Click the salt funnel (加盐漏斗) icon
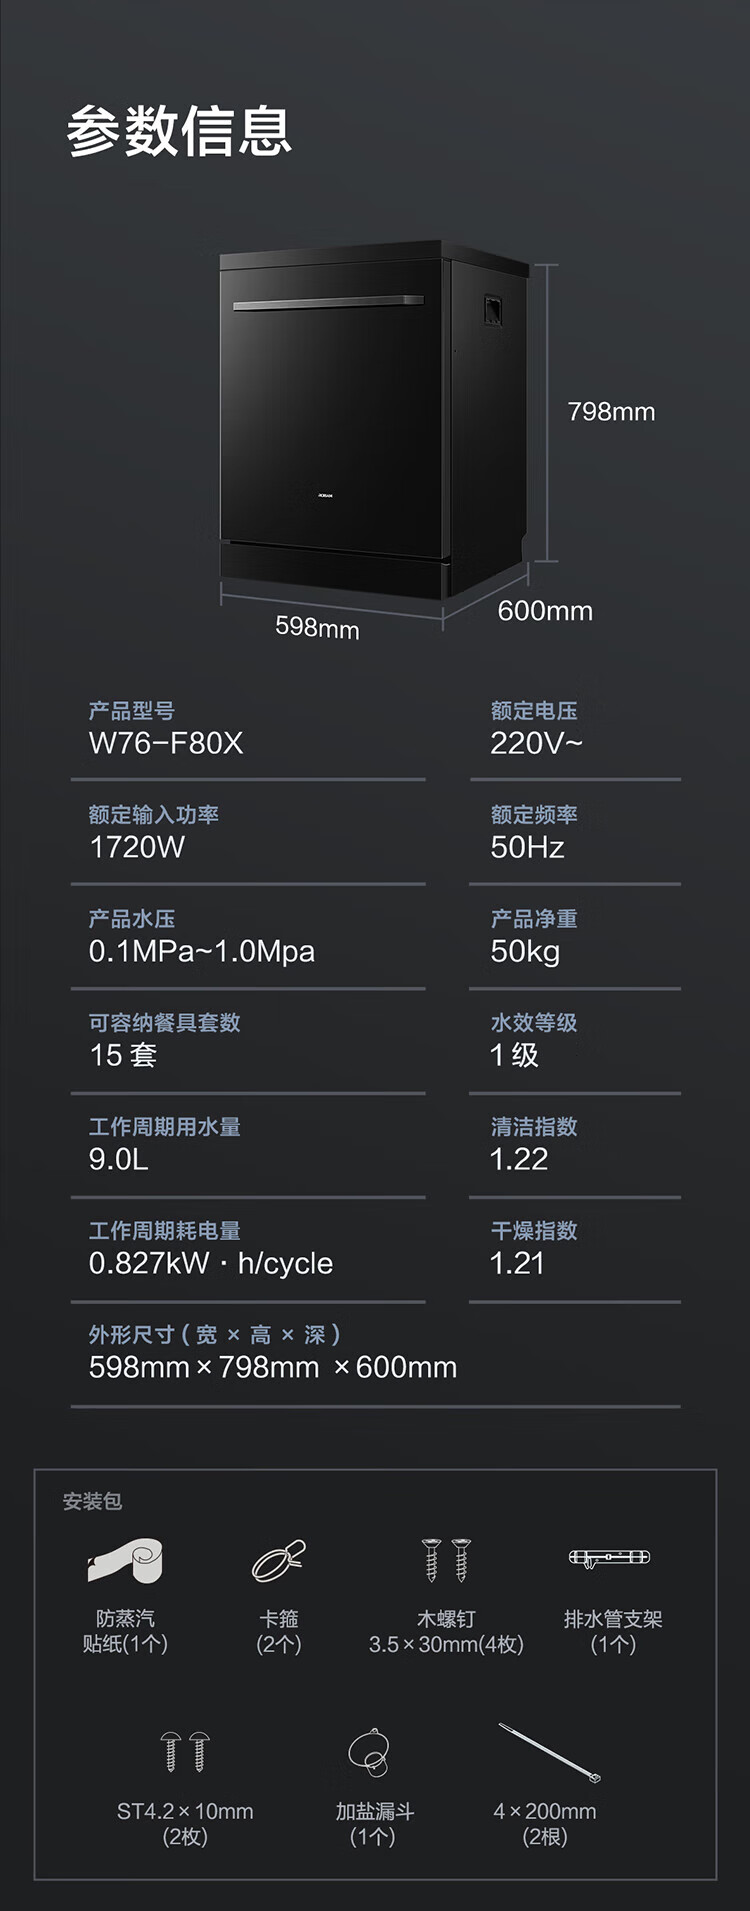Screen dimensions: 750x1911 click(368, 1752)
